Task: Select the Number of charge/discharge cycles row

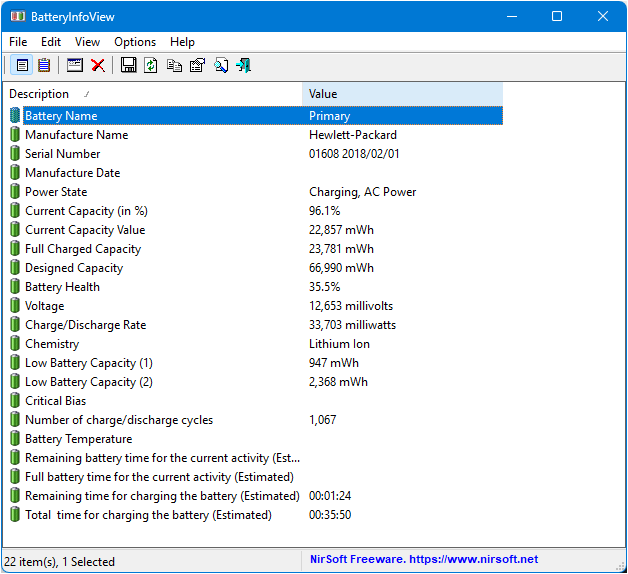Action: [118, 420]
